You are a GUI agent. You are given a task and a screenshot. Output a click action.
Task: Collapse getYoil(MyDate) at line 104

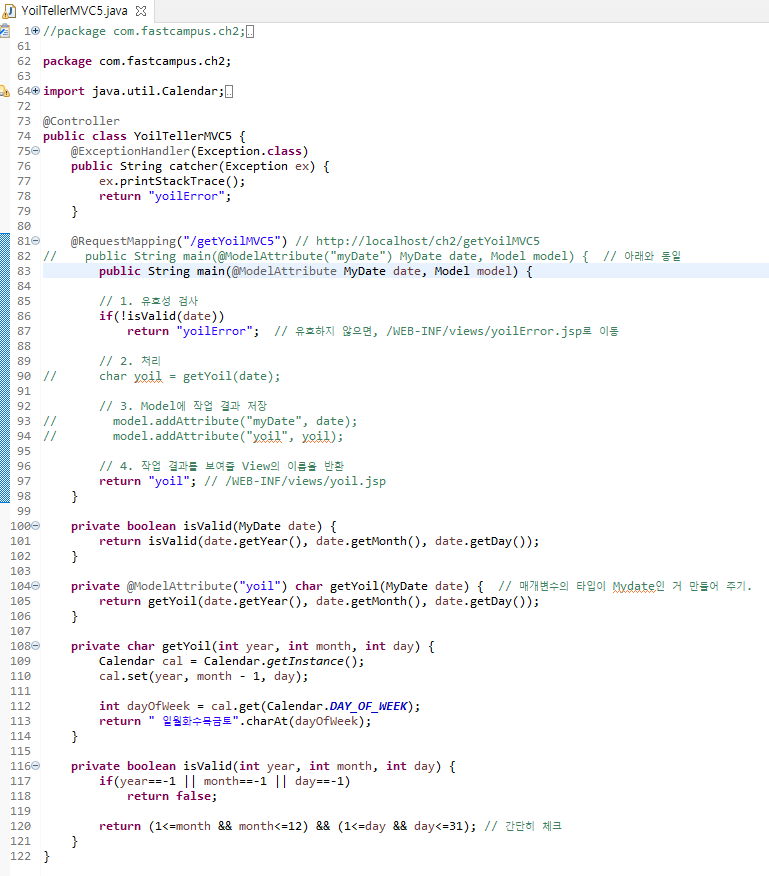(x=36, y=585)
